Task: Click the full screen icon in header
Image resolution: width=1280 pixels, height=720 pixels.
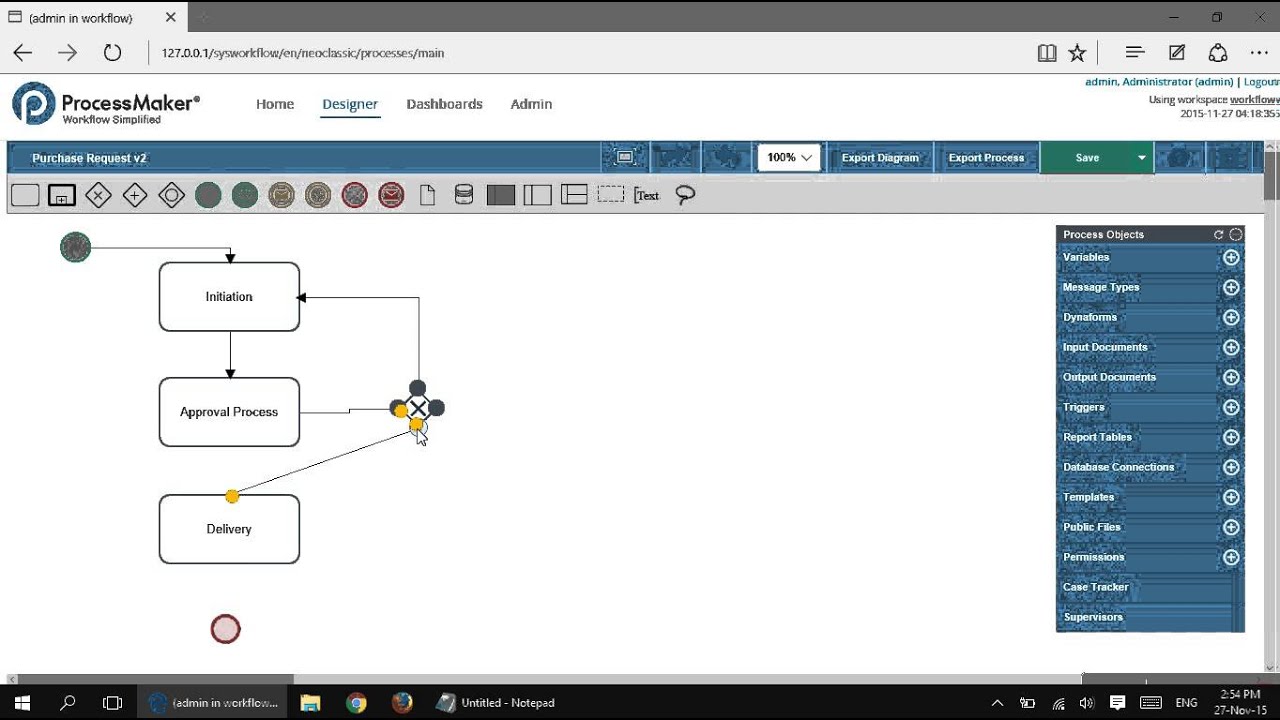Action: 625,157
